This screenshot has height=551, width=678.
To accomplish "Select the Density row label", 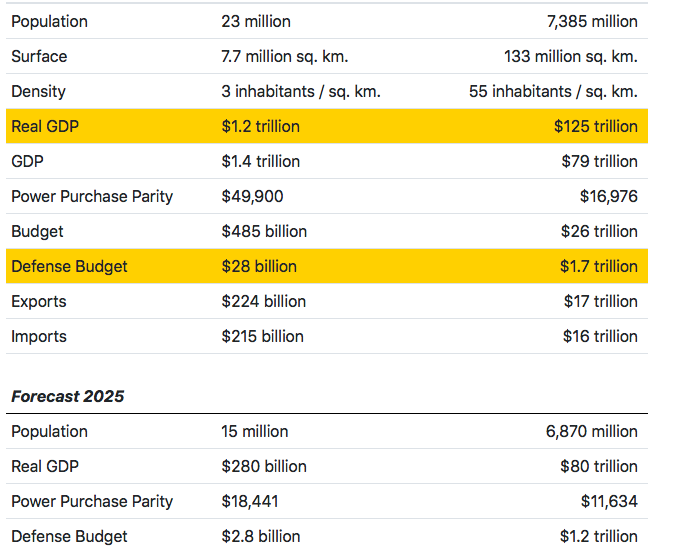I will point(38,91).
